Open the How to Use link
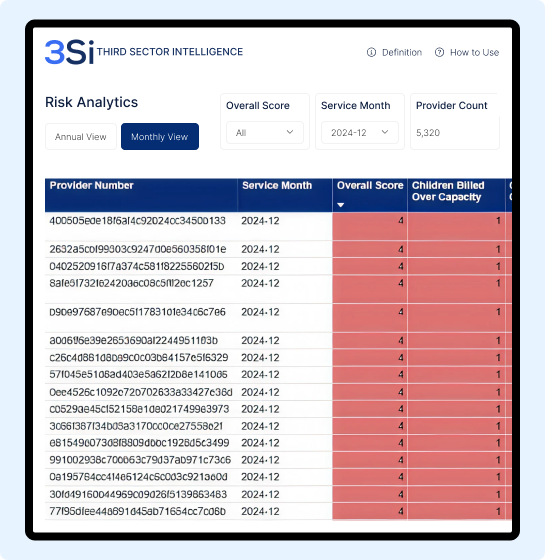Viewport: 545px width, 560px height. (x=474, y=52)
